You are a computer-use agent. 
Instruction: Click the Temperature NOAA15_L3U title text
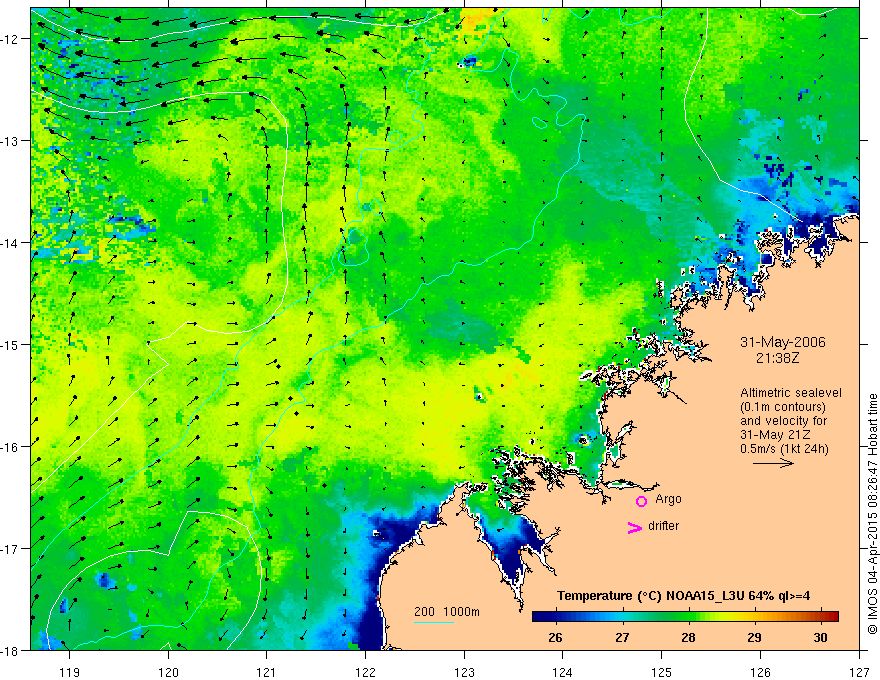point(683,596)
